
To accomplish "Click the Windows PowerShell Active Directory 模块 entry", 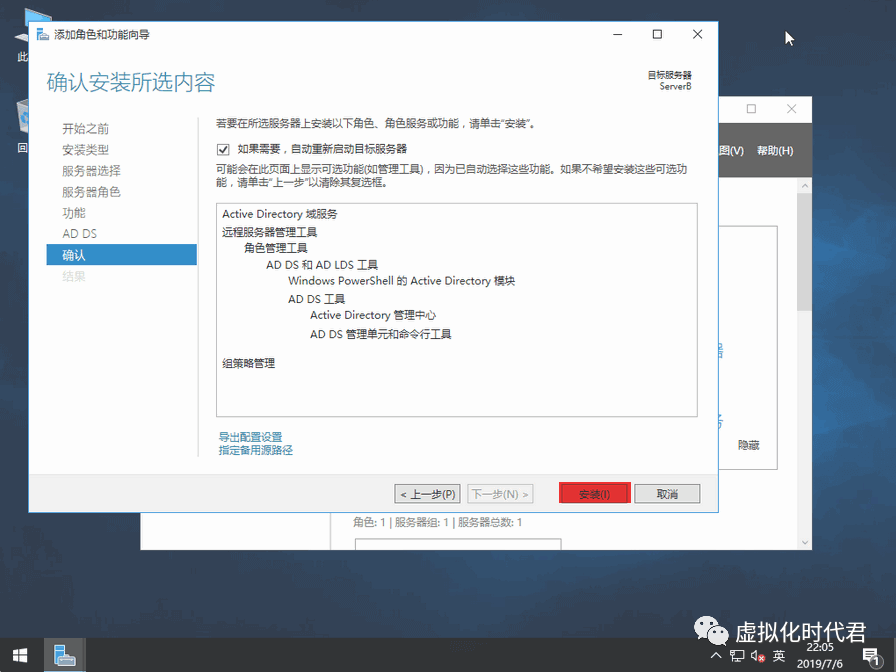I will click(x=401, y=281).
